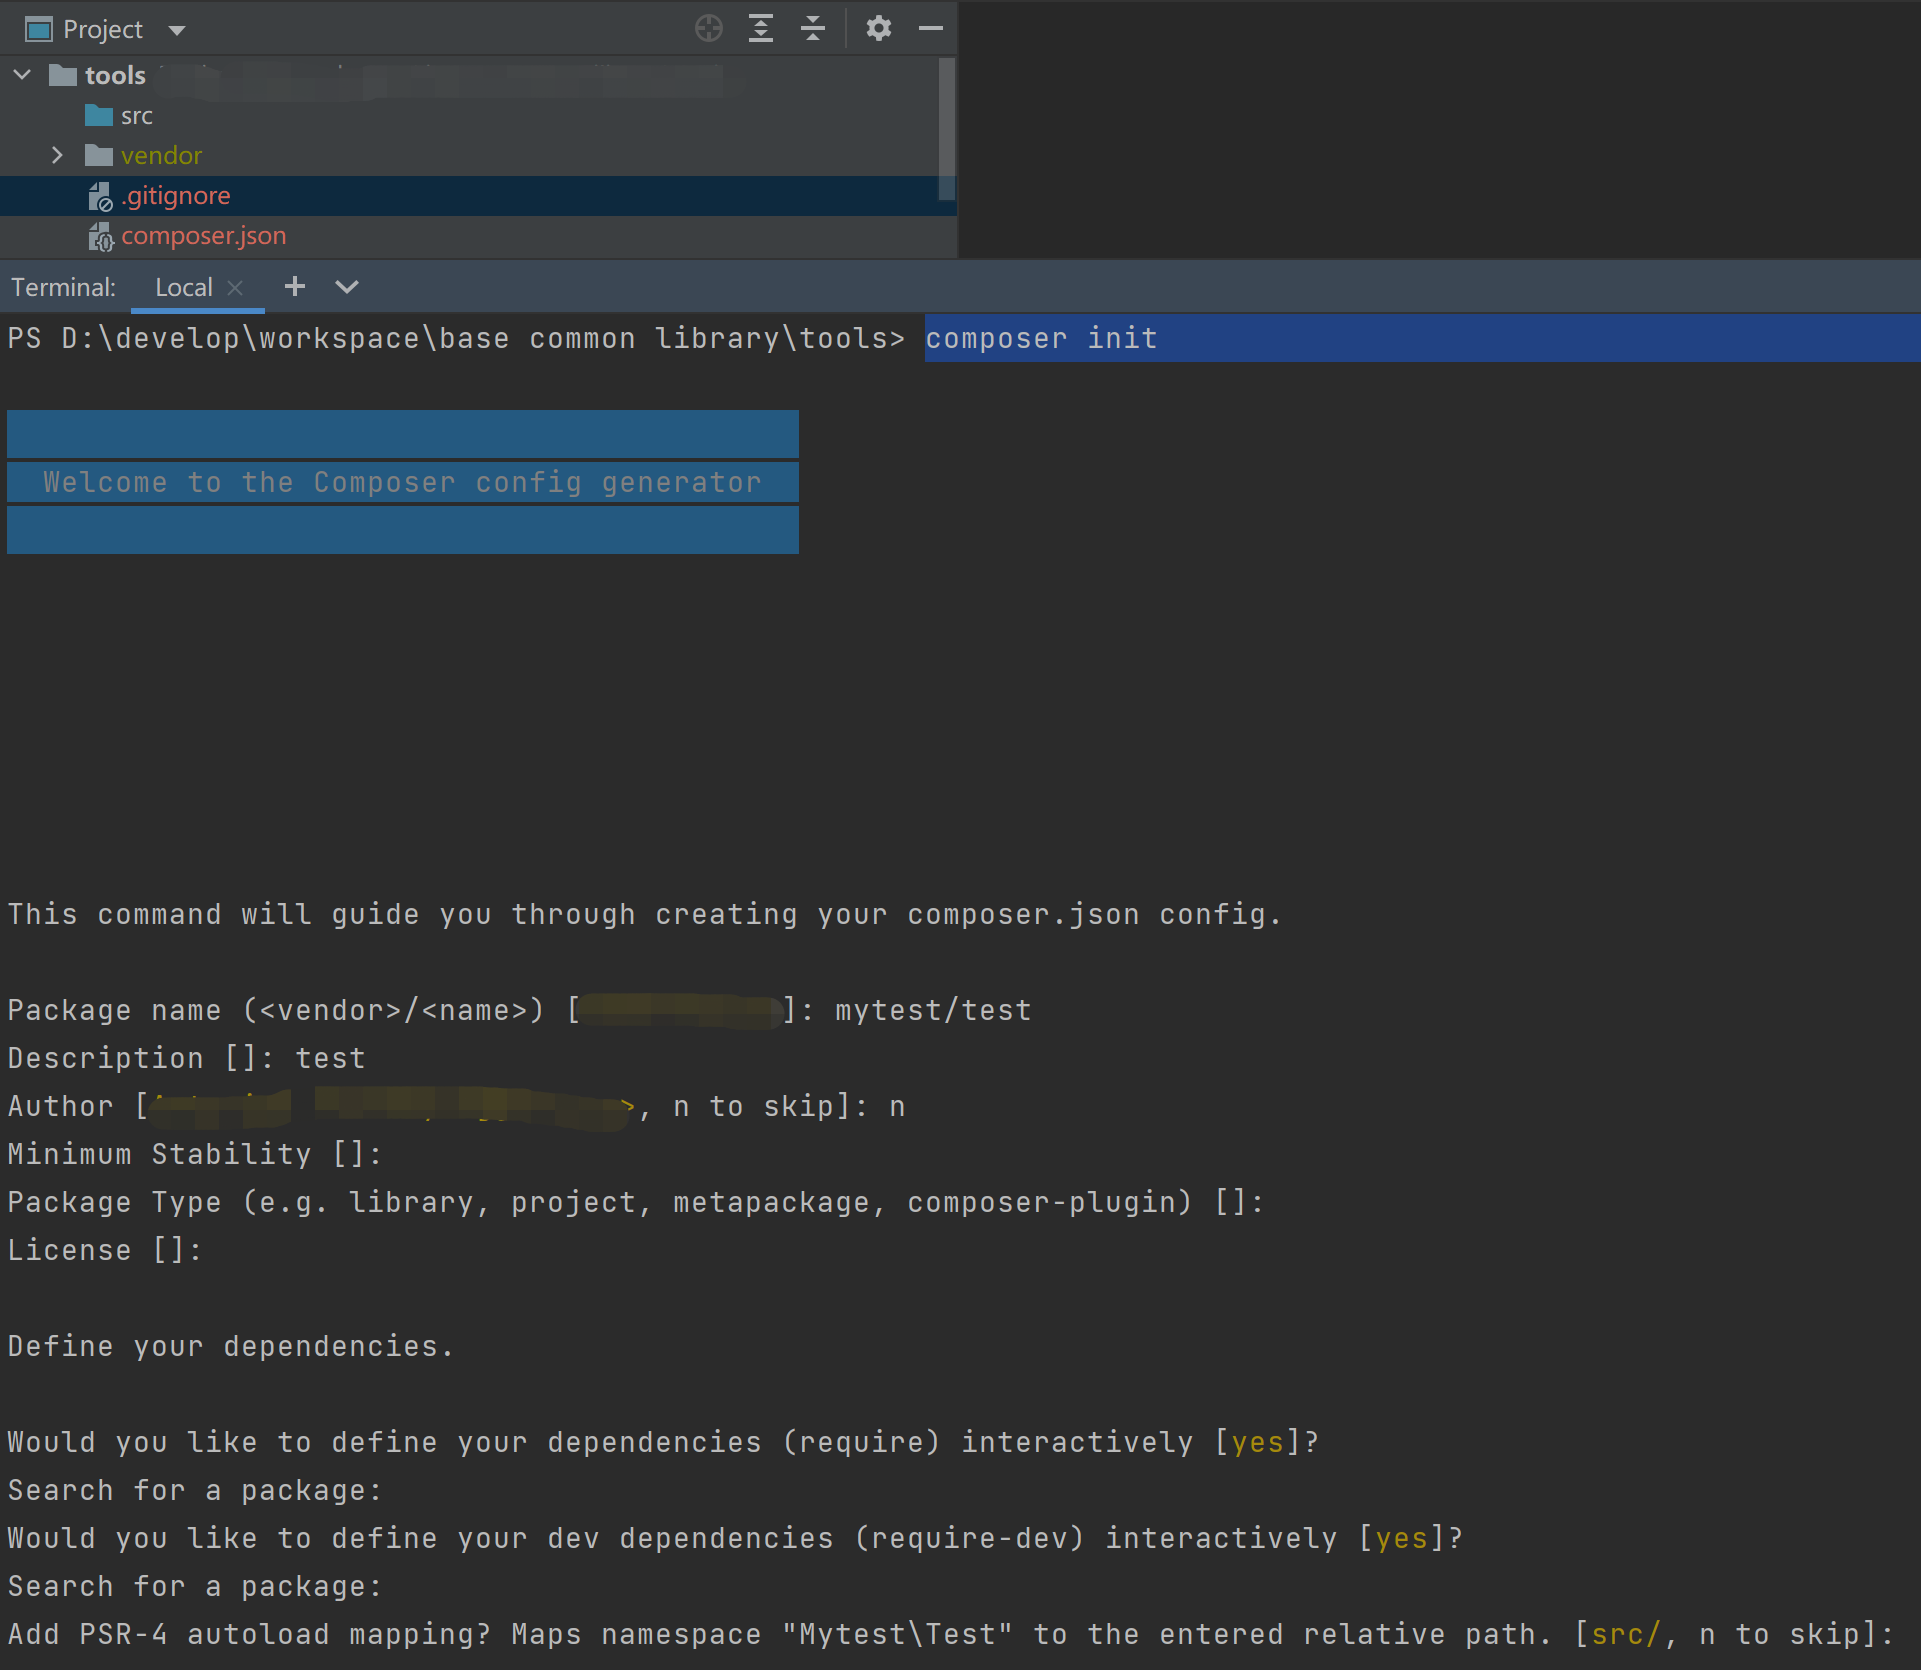Image resolution: width=1921 pixels, height=1670 pixels.
Task: Click the composer.json file icon
Action: click(100, 237)
